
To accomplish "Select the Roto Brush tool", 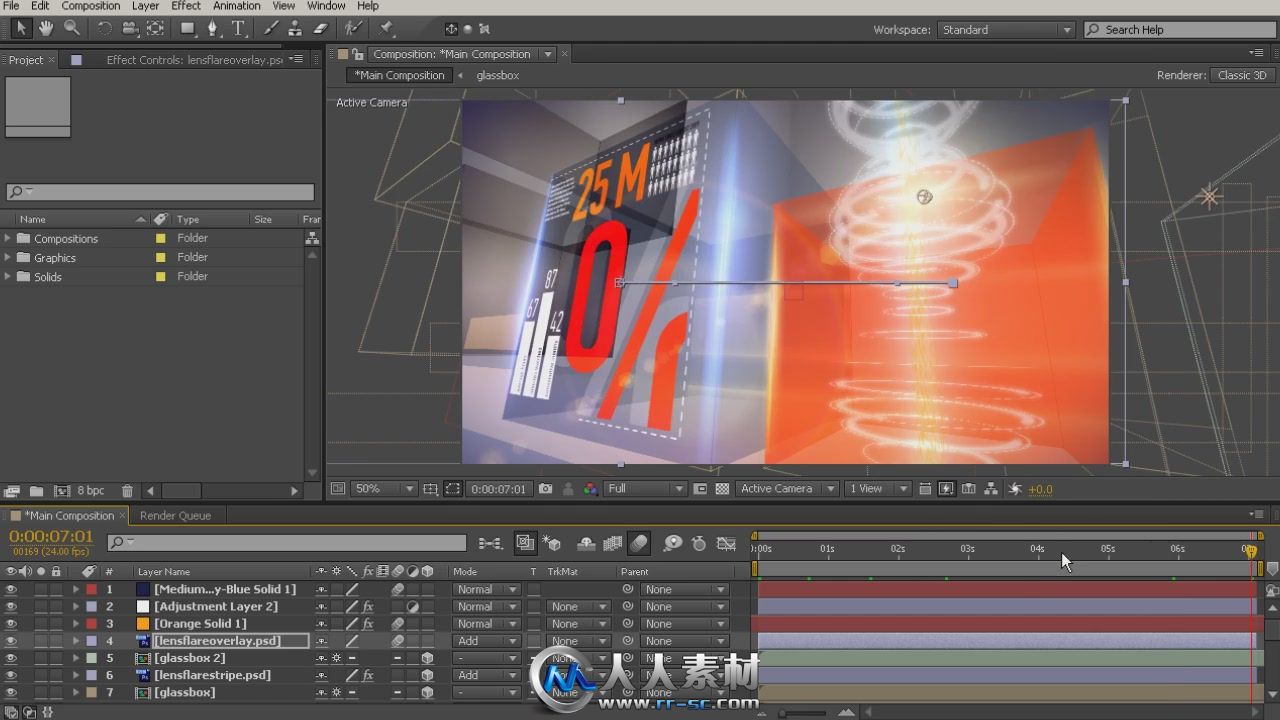I will 353,29.
